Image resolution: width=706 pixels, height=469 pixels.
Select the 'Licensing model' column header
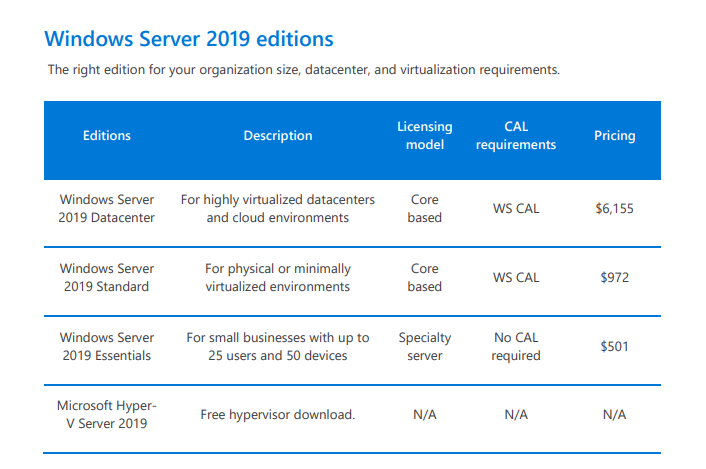(x=425, y=135)
